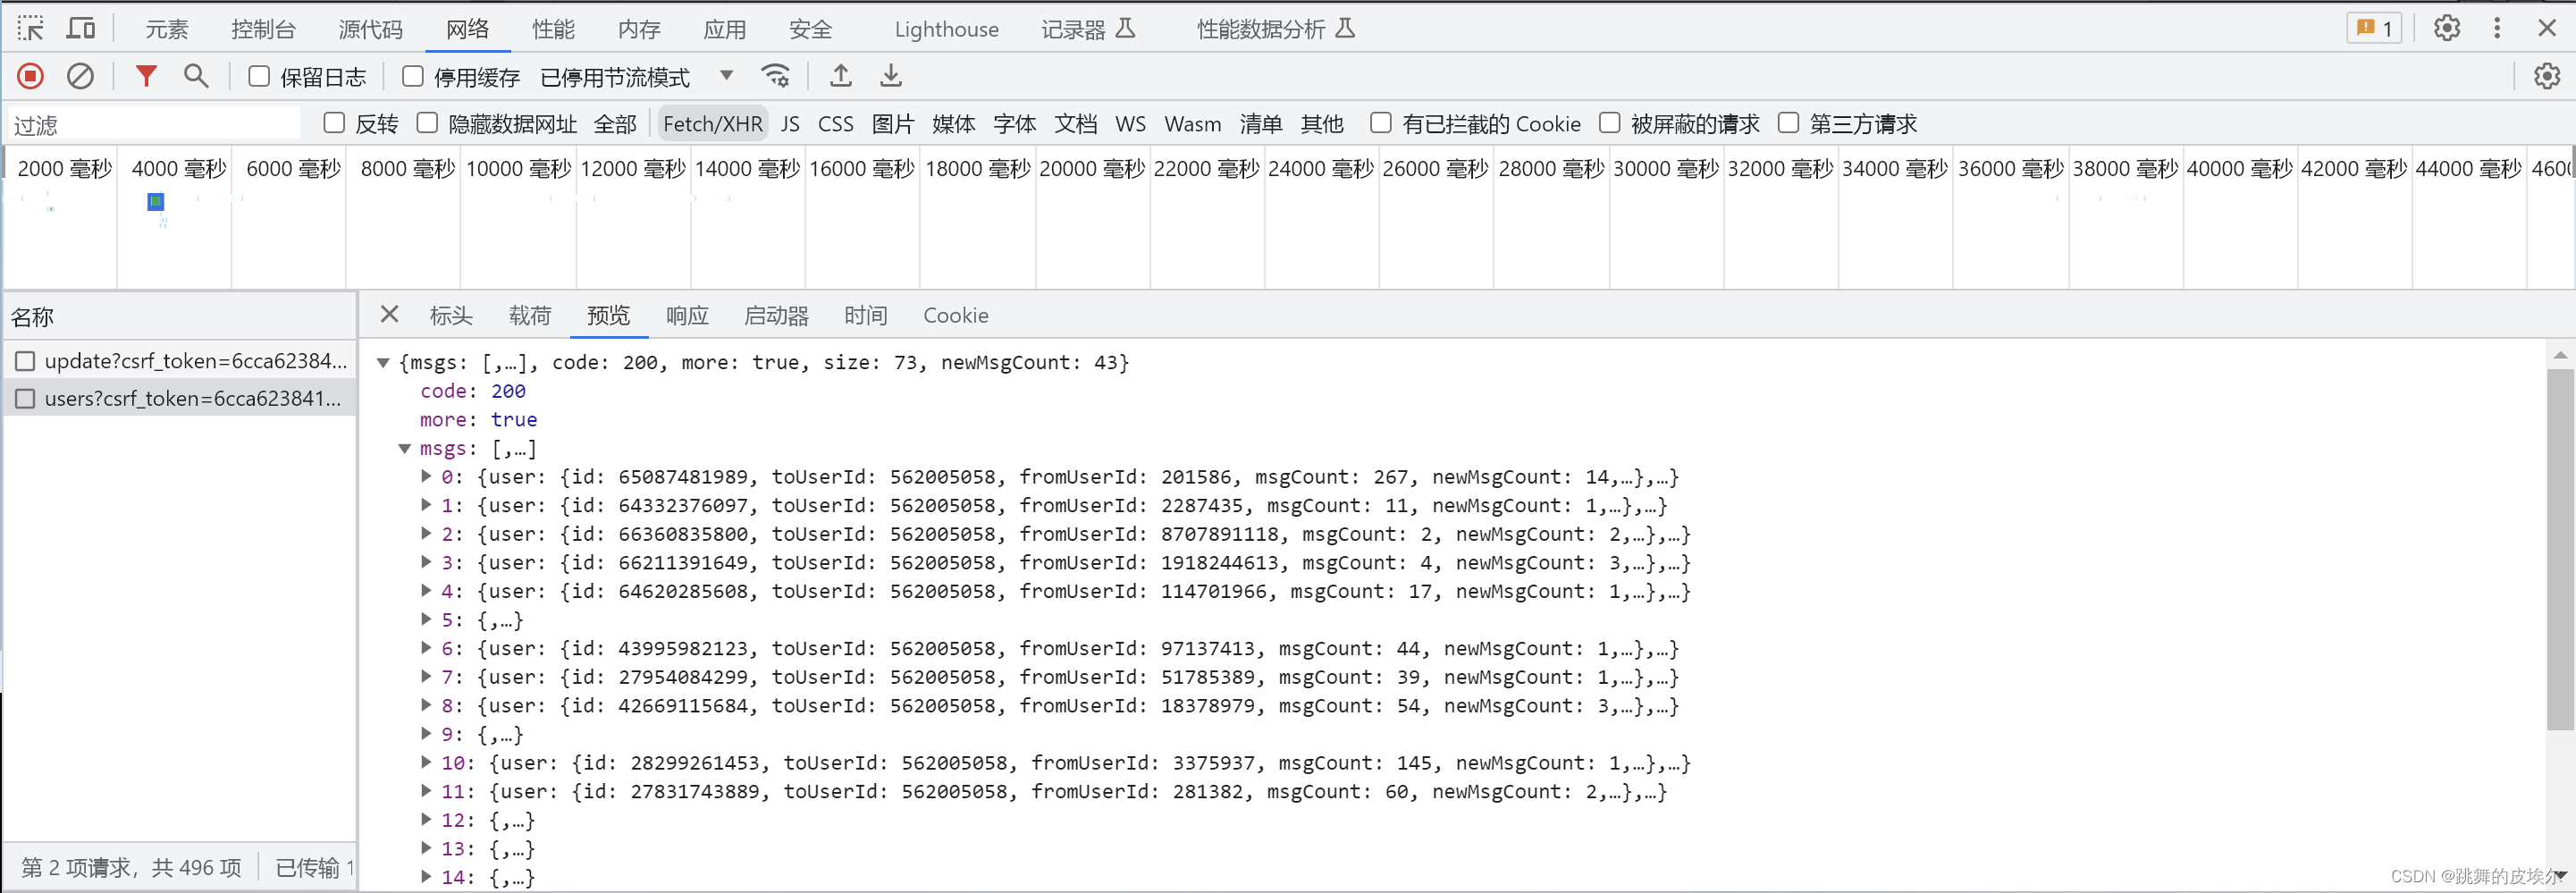Toggle the red filter funnel icon
The width and height of the screenshot is (2576, 893).
tap(146, 76)
